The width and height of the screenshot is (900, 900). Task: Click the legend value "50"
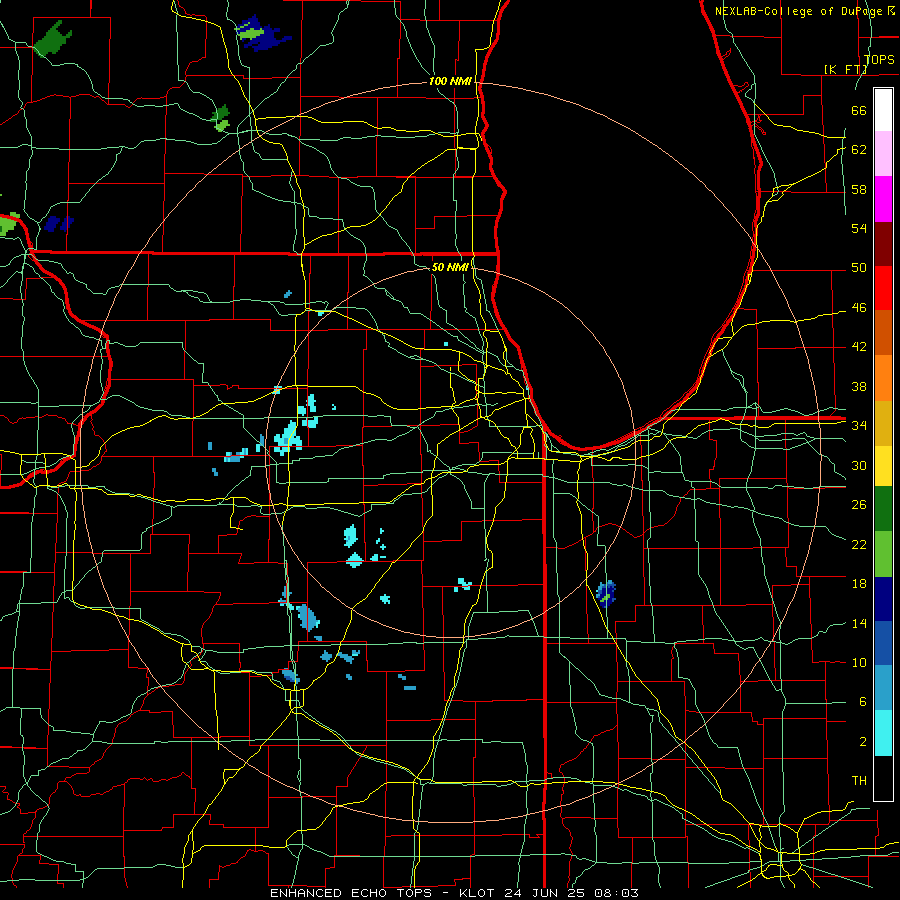pos(859,268)
